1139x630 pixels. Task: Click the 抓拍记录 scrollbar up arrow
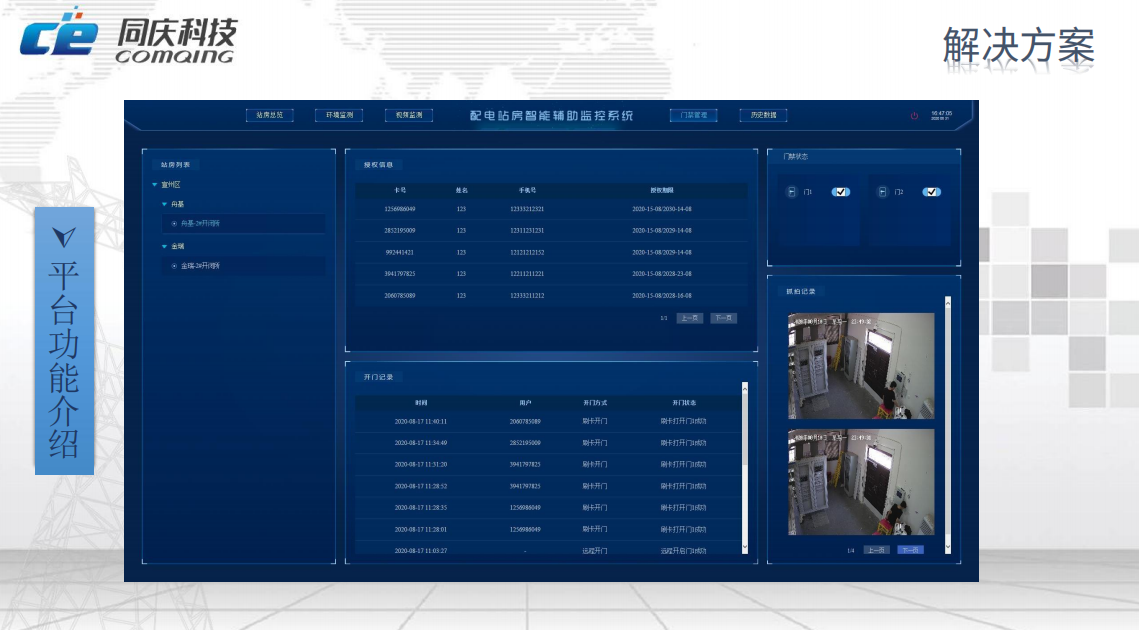(x=947, y=302)
